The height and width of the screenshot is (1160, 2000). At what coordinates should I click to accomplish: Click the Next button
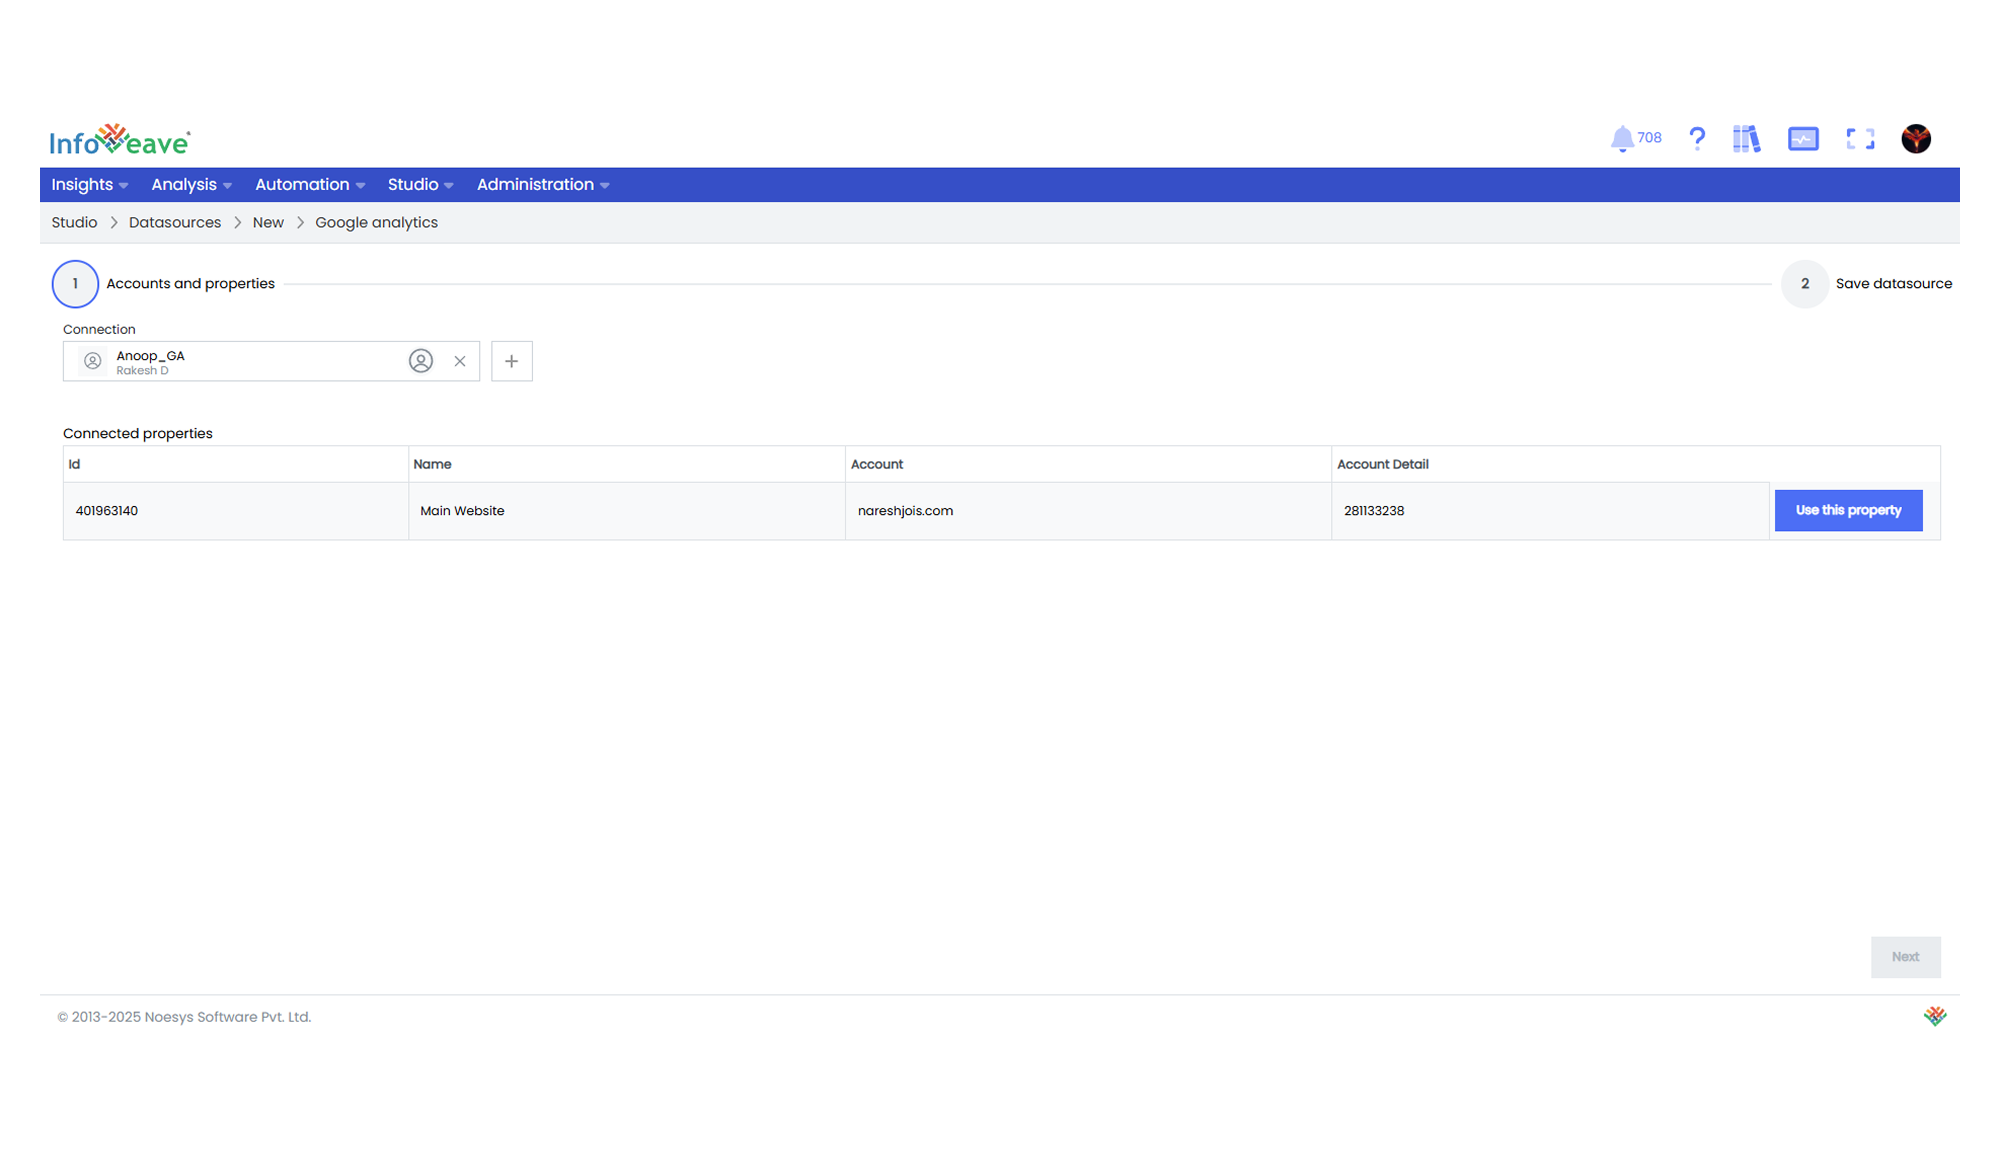(1905, 957)
